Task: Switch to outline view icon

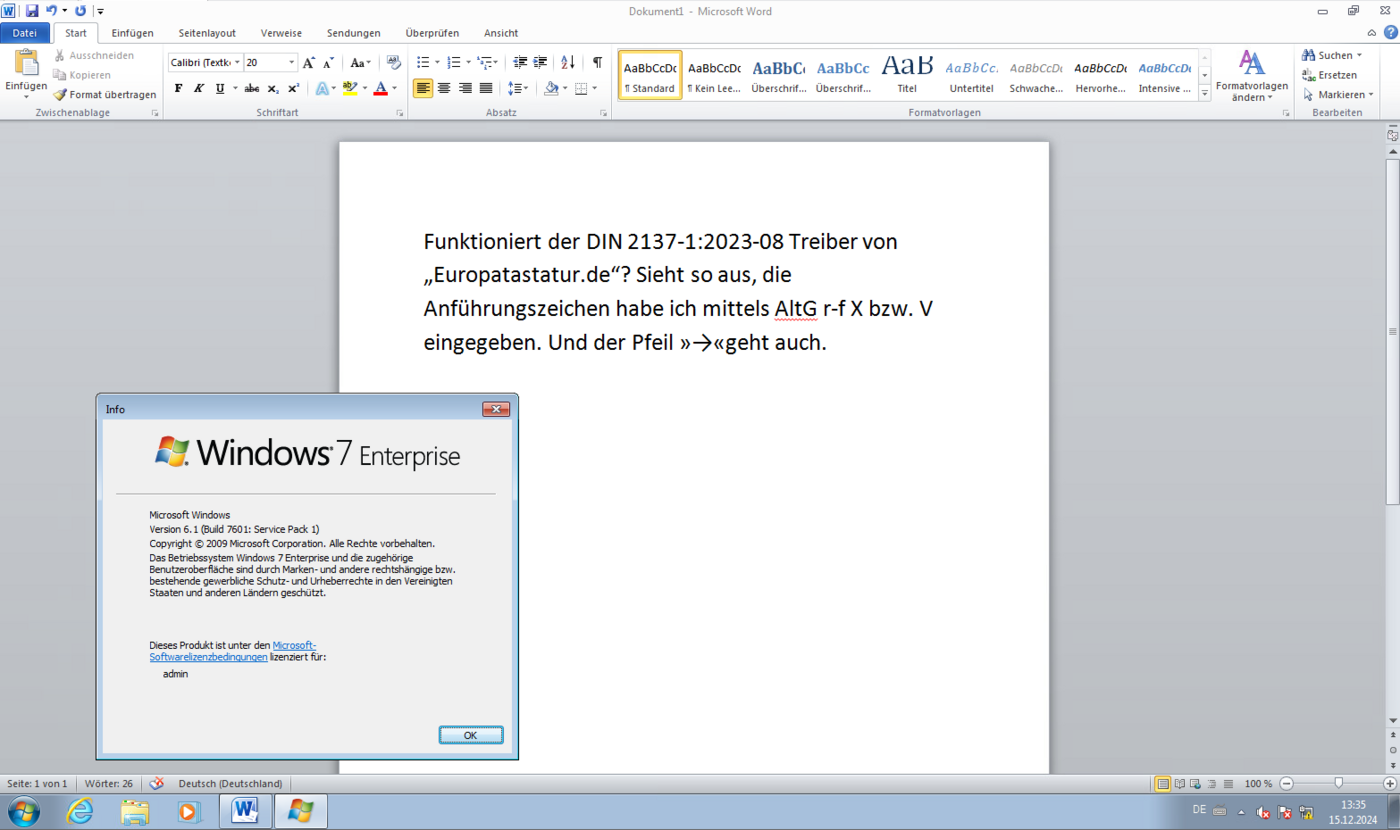Action: tap(1212, 783)
